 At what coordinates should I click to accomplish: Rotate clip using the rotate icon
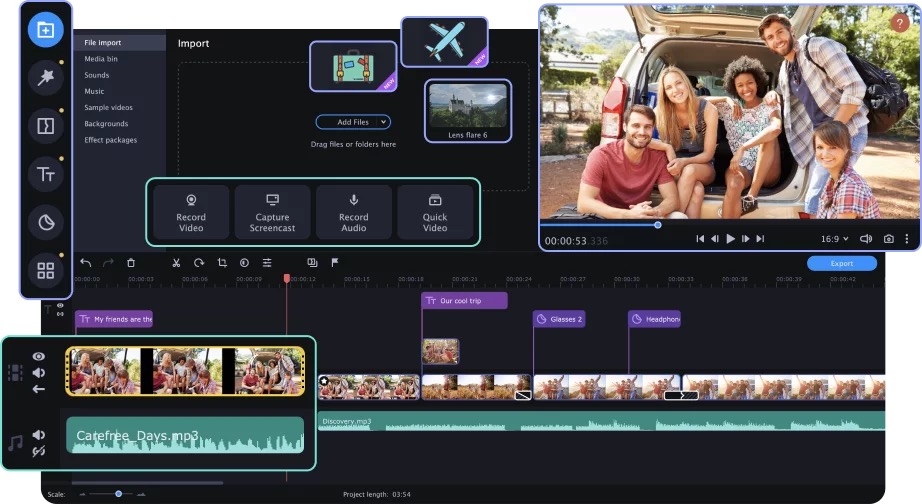(199, 263)
